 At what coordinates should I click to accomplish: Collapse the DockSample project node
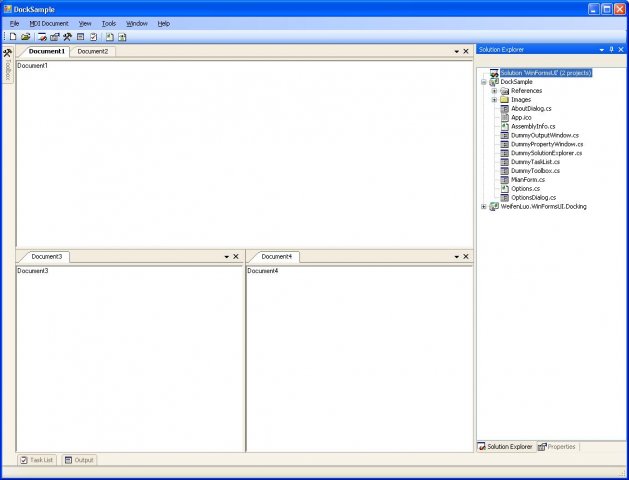484,82
